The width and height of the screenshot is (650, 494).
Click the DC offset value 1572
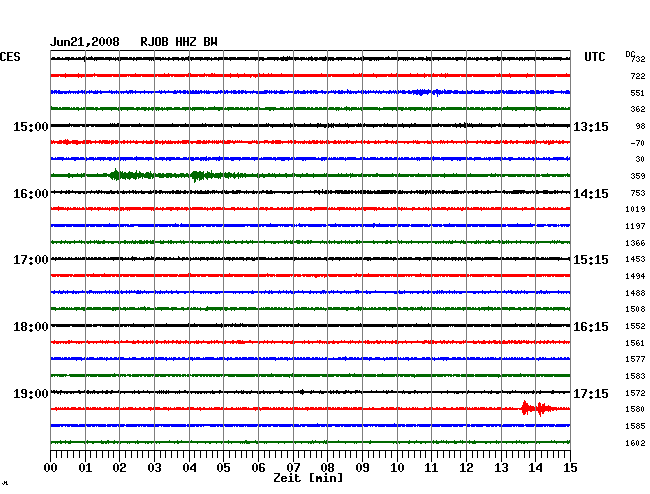tap(635, 392)
